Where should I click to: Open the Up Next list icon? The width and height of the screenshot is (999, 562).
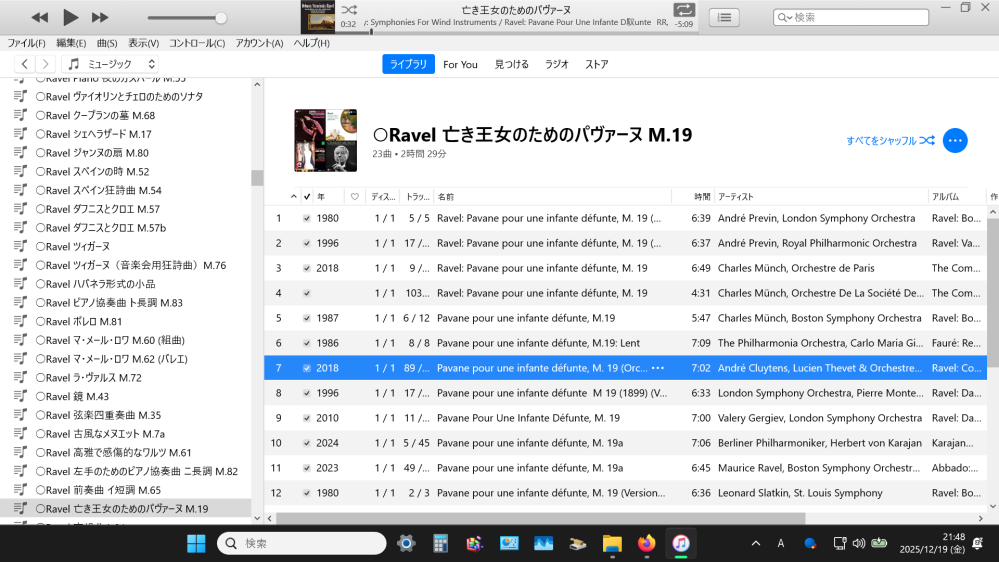click(724, 18)
